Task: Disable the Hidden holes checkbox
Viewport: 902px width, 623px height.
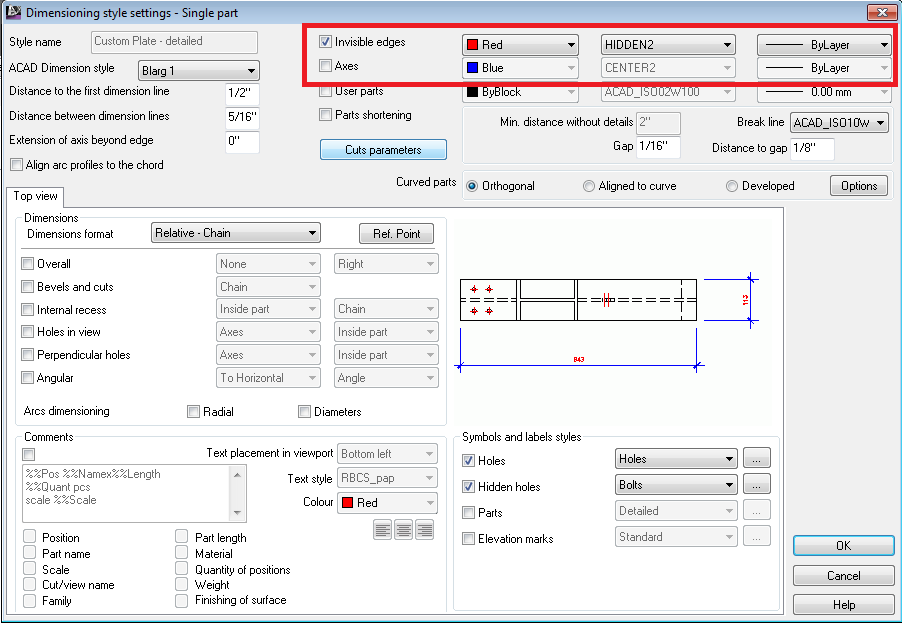Action: (x=468, y=484)
